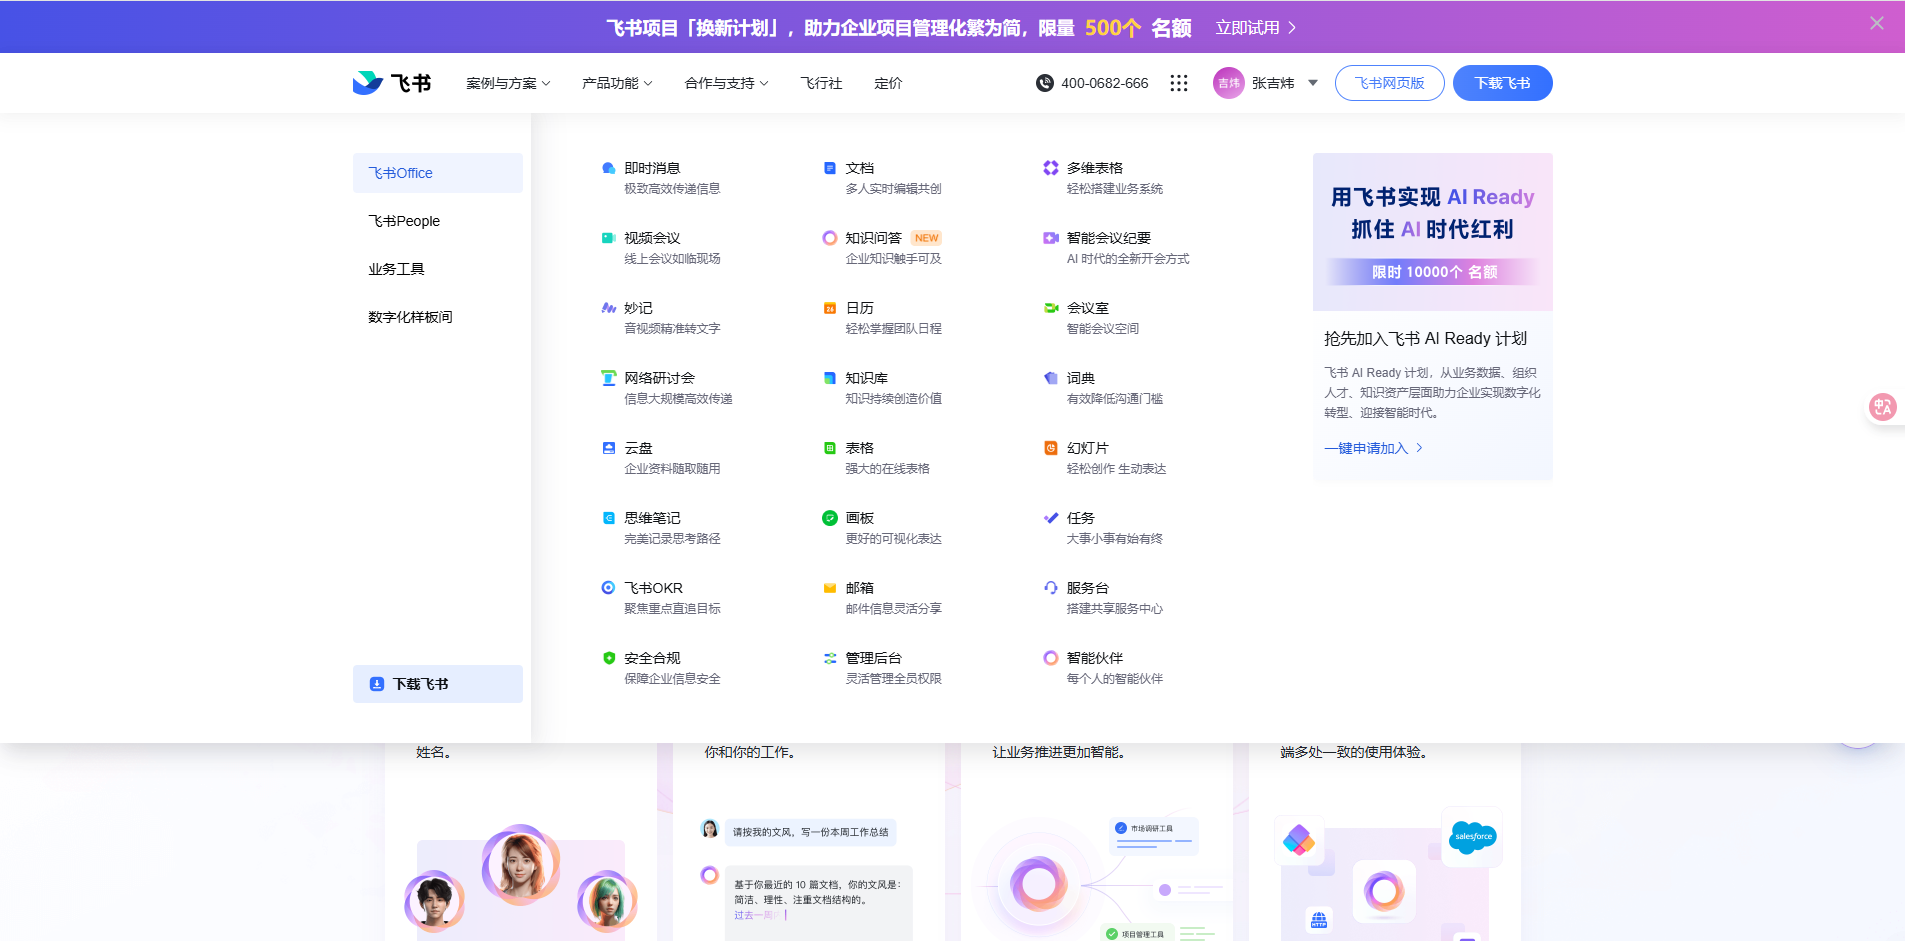
Task: Click the salesforce logo tile
Action: [1473, 836]
